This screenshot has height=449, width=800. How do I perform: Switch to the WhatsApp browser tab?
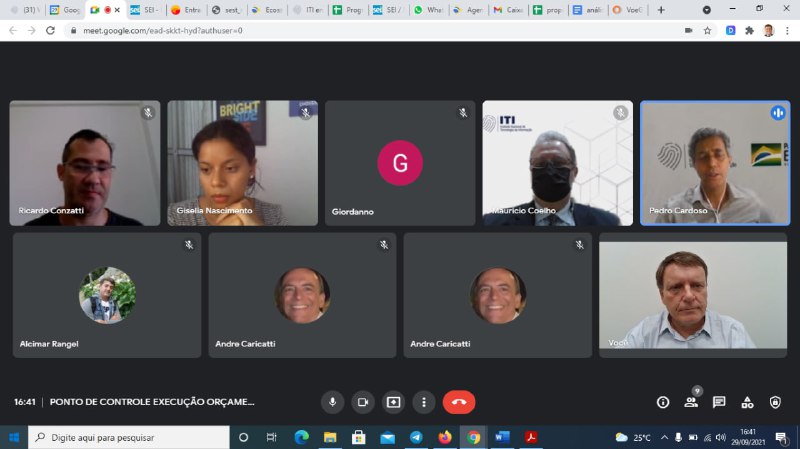(x=430, y=10)
